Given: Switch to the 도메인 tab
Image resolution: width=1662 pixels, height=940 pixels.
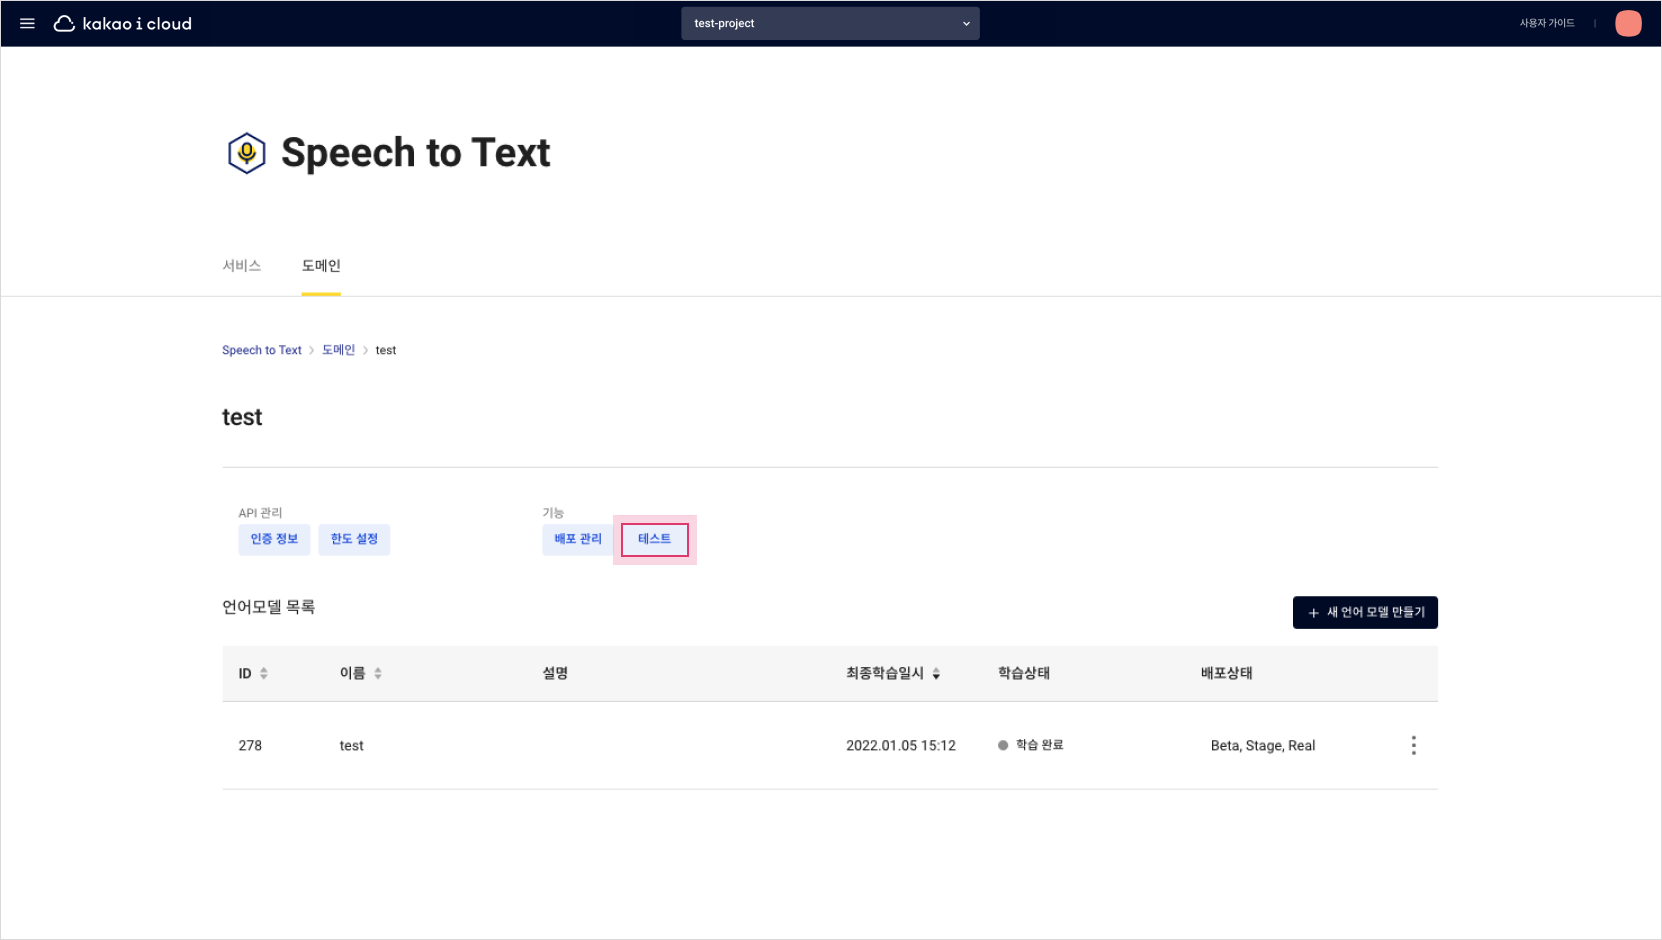Looking at the screenshot, I should coord(321,265).
